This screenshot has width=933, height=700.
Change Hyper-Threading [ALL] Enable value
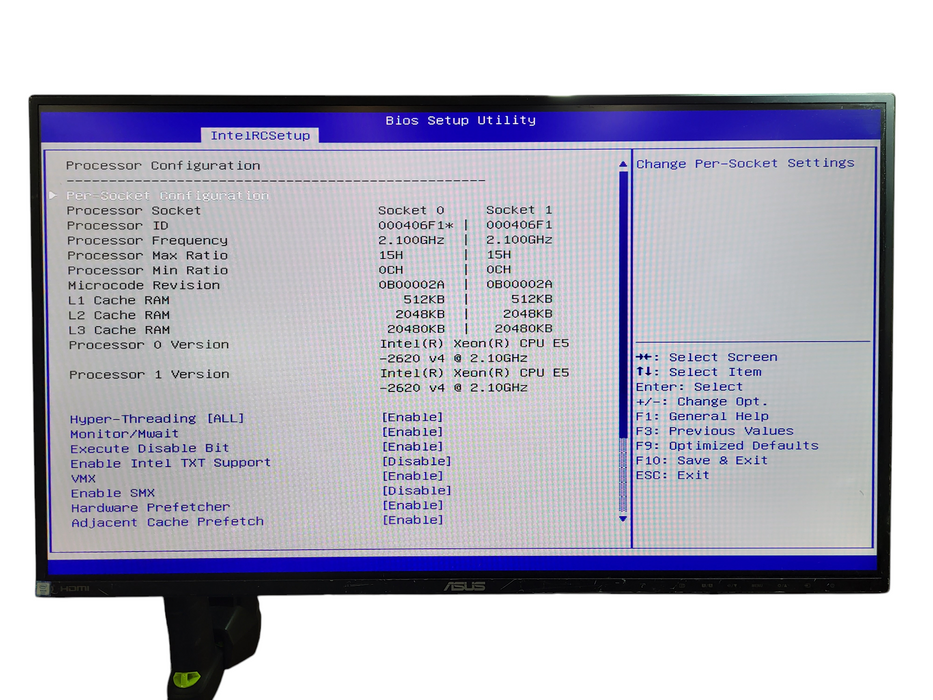click(x=412, y=417)
